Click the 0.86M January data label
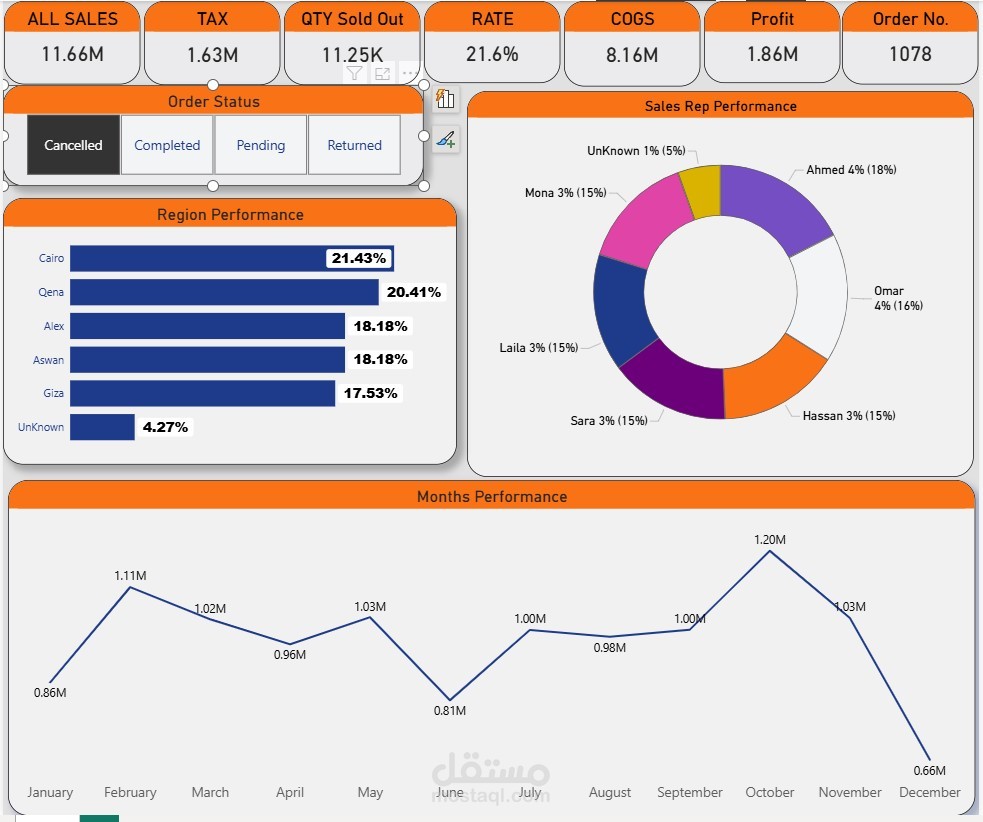 (x=50, y=692)
